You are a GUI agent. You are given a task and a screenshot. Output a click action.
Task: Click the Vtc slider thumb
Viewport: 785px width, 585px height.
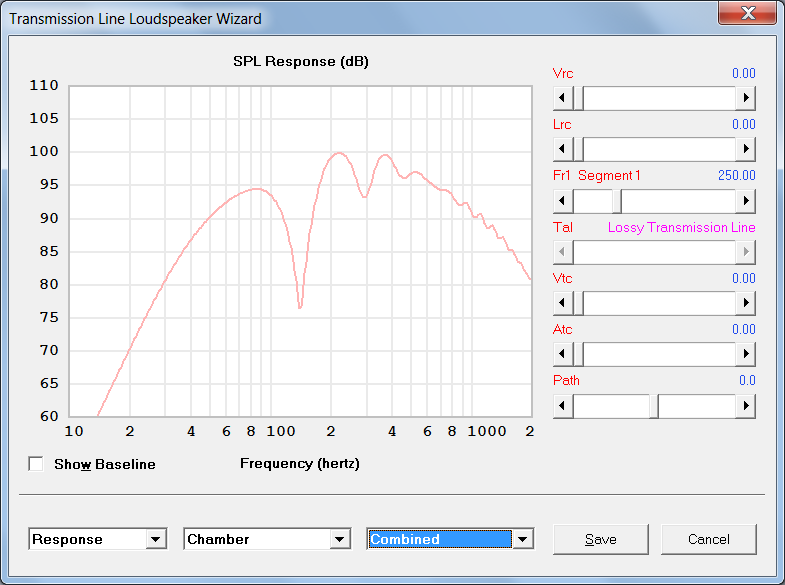pos(578,303)
